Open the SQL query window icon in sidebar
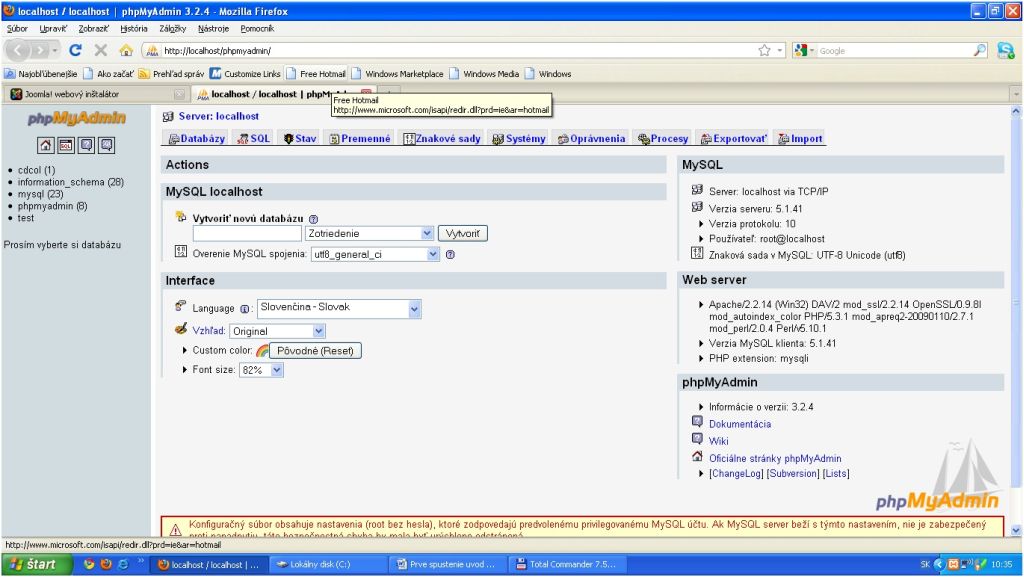1024x577 pixels. point(65,145)
